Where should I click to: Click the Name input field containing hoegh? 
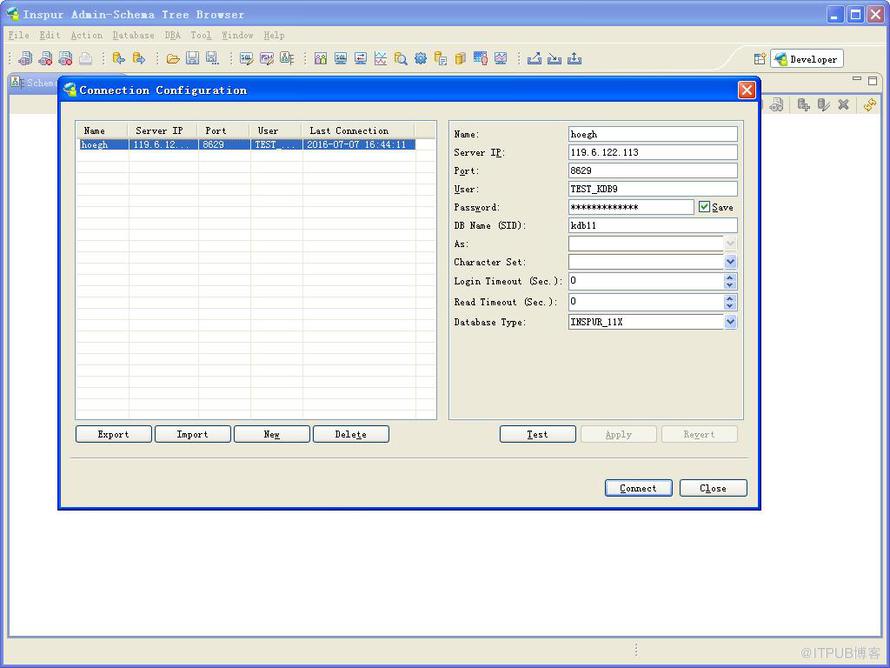[653, 134]
